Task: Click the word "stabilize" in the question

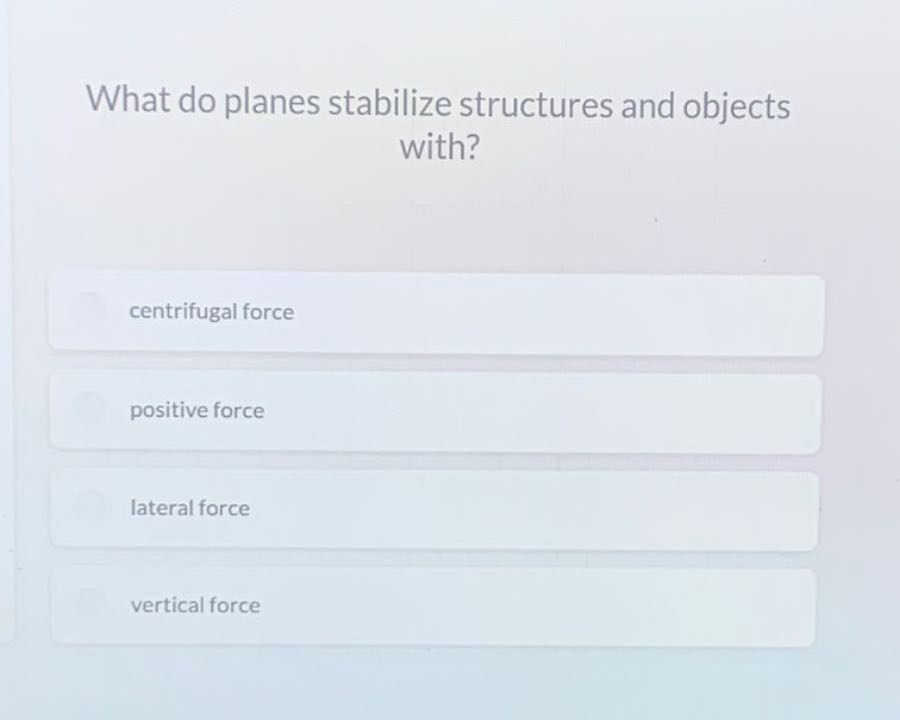Action: pyautogui.click(x=391, y=104)
